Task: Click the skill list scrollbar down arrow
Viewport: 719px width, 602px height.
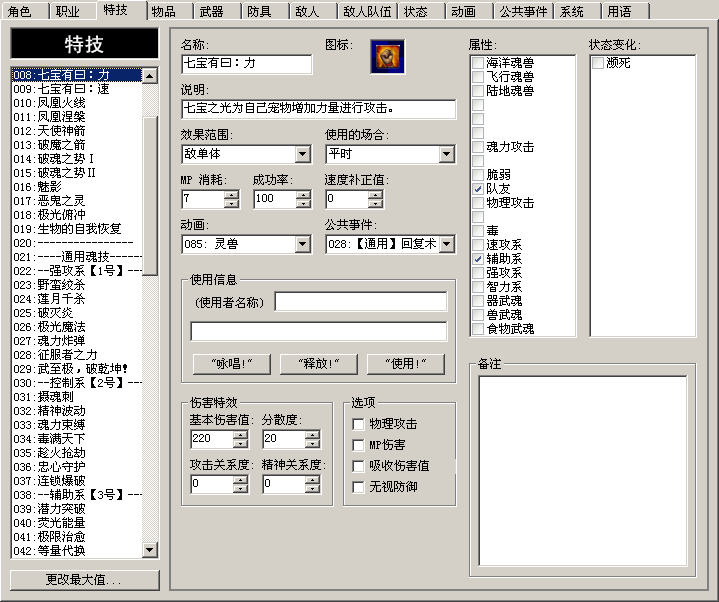Action: click(150, 549)
